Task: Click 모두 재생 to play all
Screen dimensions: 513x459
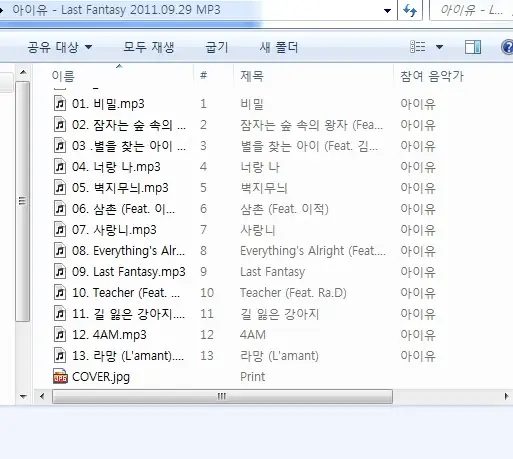Action: [149, 47]
